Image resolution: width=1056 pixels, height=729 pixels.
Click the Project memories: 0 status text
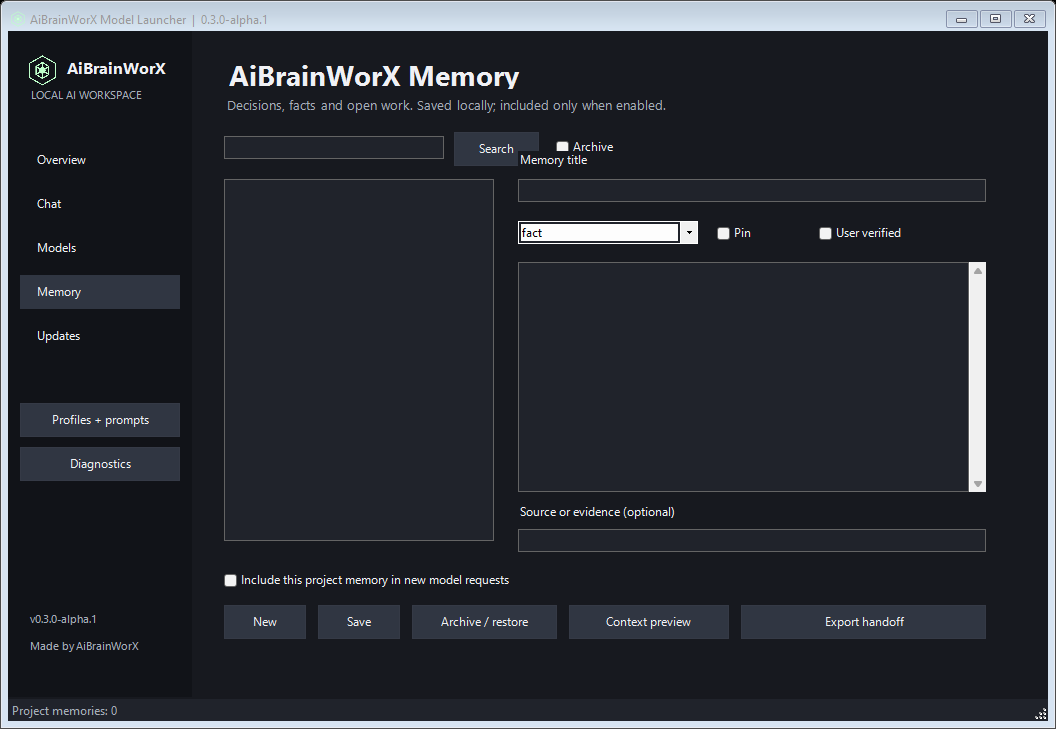click(x=65, y=711)
